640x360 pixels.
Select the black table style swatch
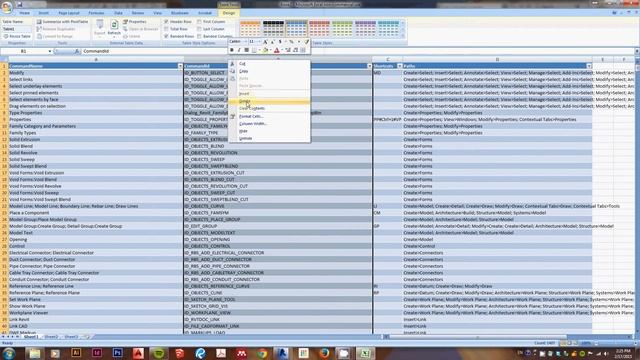pyautogui.click(x=273, y=29)
